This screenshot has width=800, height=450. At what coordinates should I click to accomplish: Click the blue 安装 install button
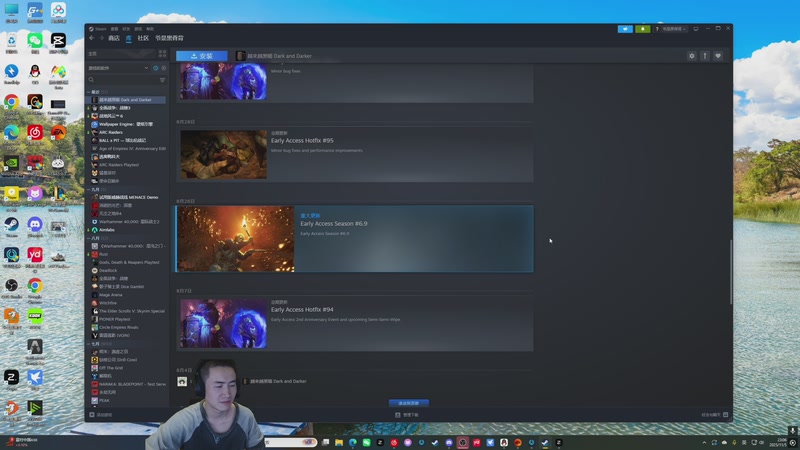[x=202, y=56]
